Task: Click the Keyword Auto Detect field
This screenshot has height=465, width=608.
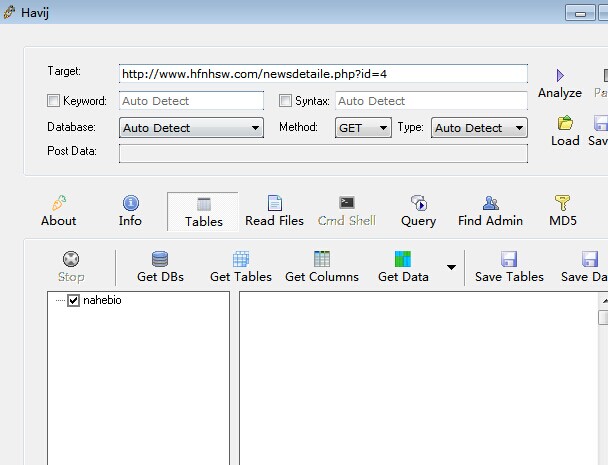Action: [191, 101]
